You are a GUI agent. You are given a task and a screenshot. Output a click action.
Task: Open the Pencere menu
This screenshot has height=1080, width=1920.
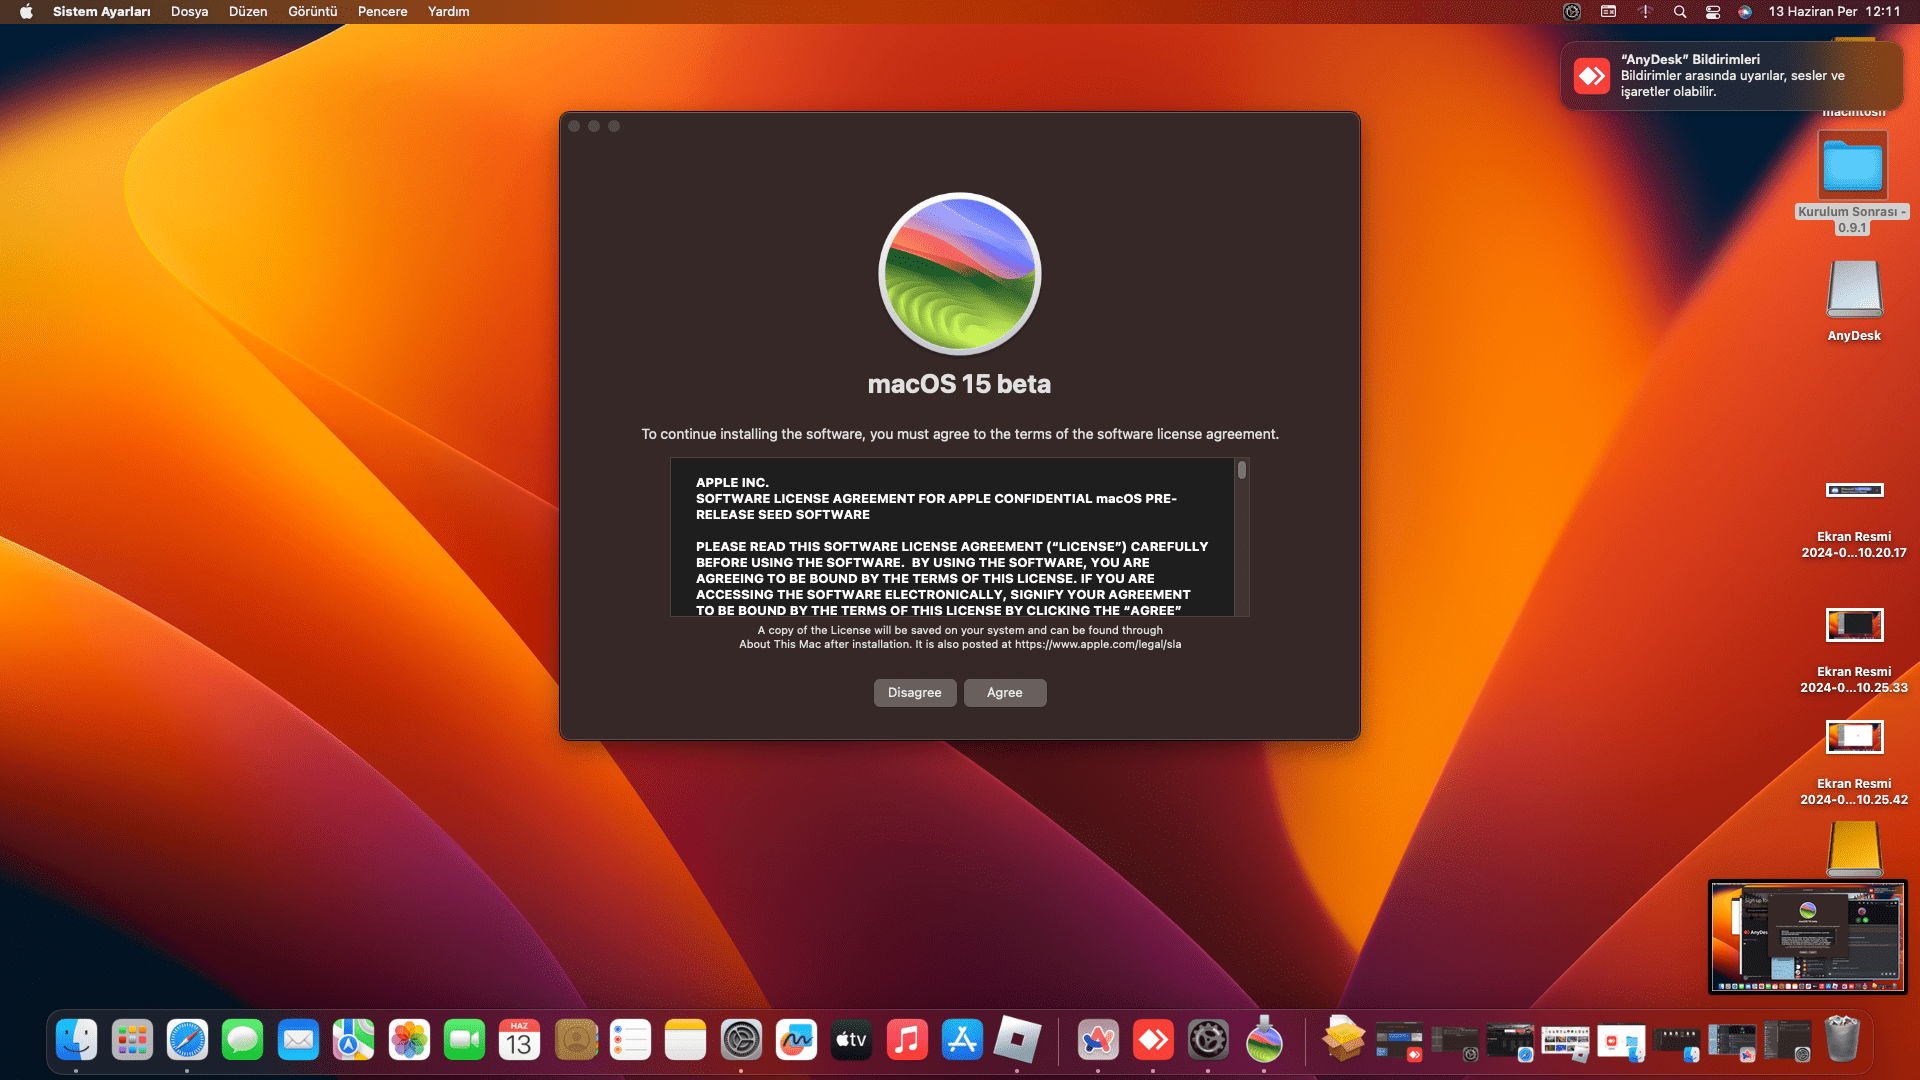pos(382,12)
